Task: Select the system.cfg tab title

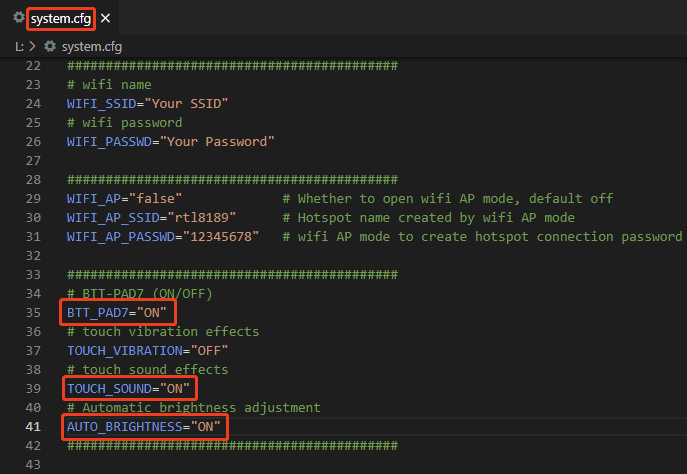Action: pyautogui.click(x=62, y=19)
